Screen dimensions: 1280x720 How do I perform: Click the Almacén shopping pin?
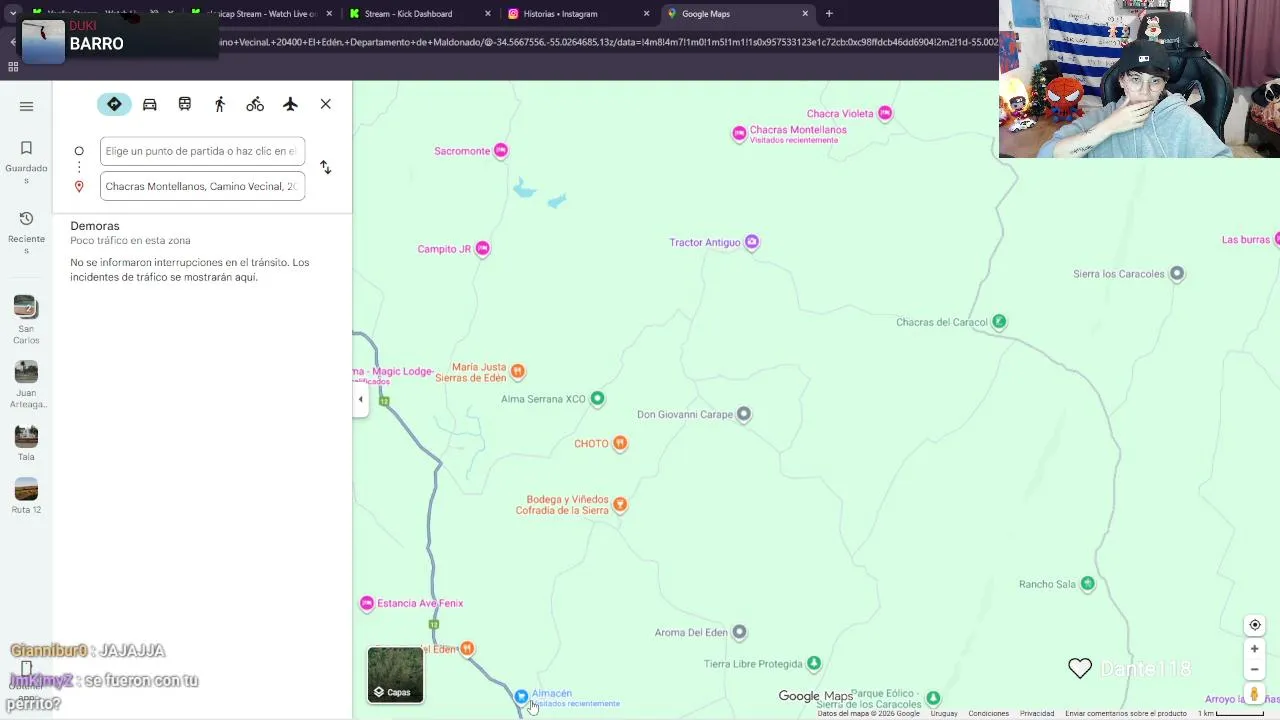pos(521,696)
